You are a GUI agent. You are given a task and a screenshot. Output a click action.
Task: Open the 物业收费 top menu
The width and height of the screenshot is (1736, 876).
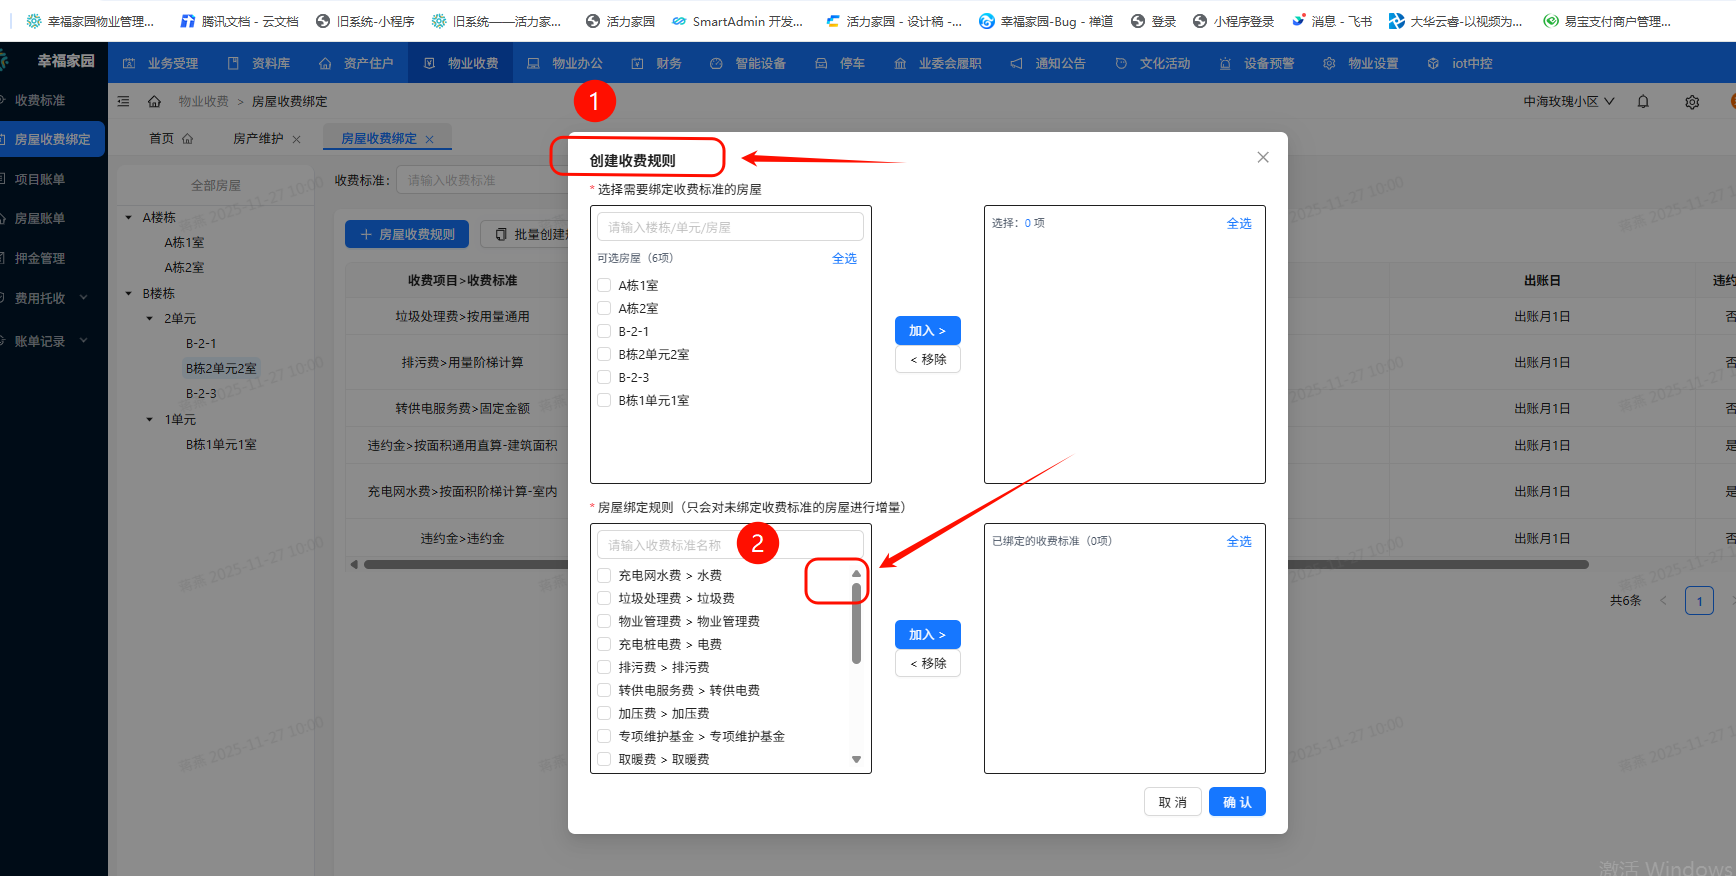462,63
